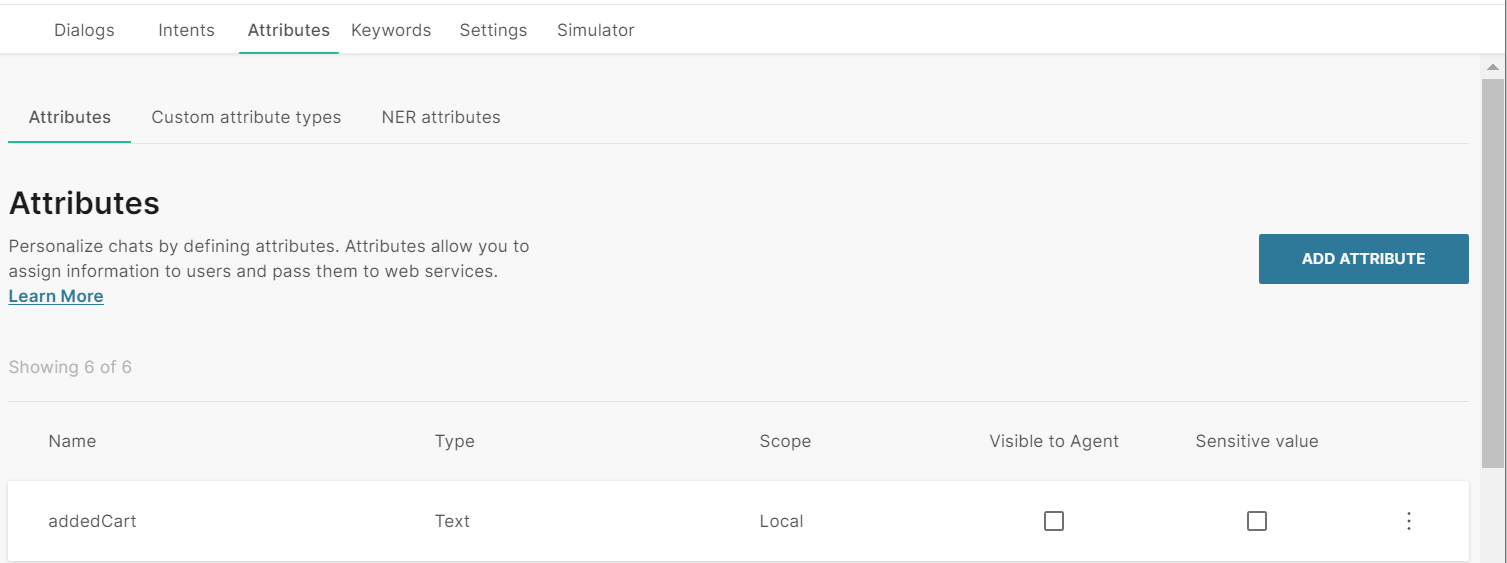Switch to the Intents tab
Screen dimensions: 1507x563
(x=186, y=30)
